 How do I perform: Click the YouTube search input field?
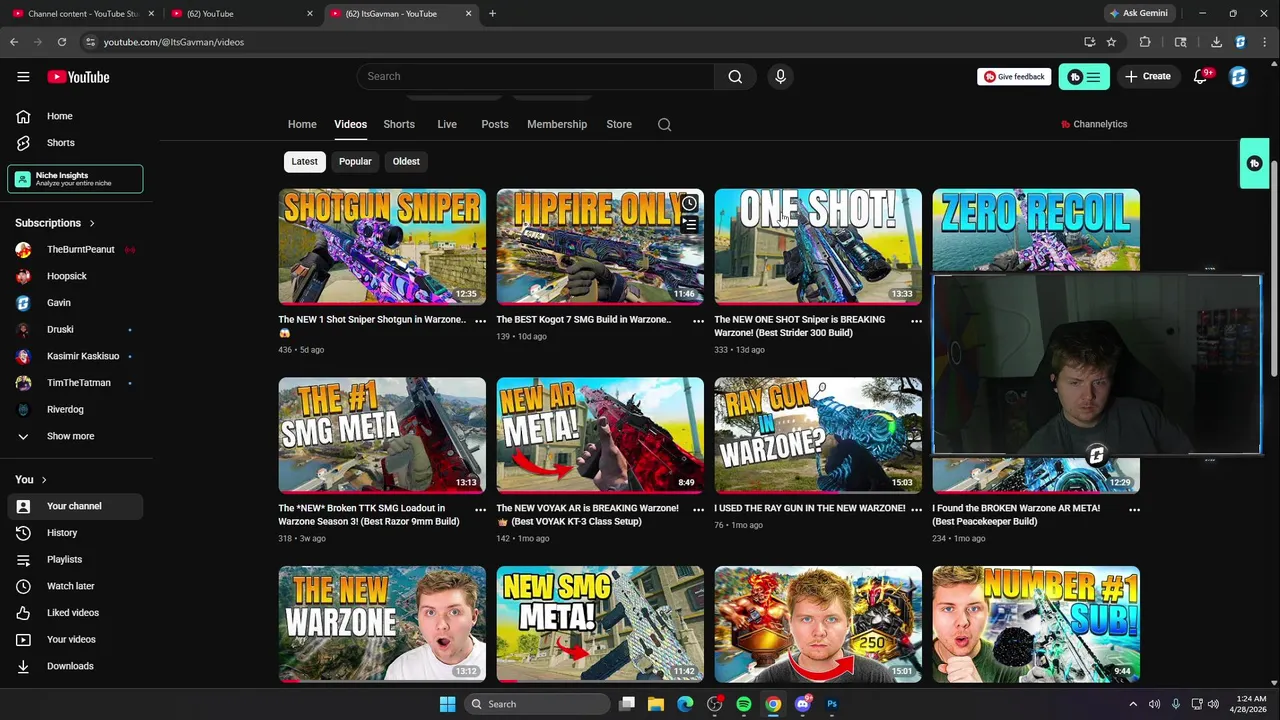point(535,76)
